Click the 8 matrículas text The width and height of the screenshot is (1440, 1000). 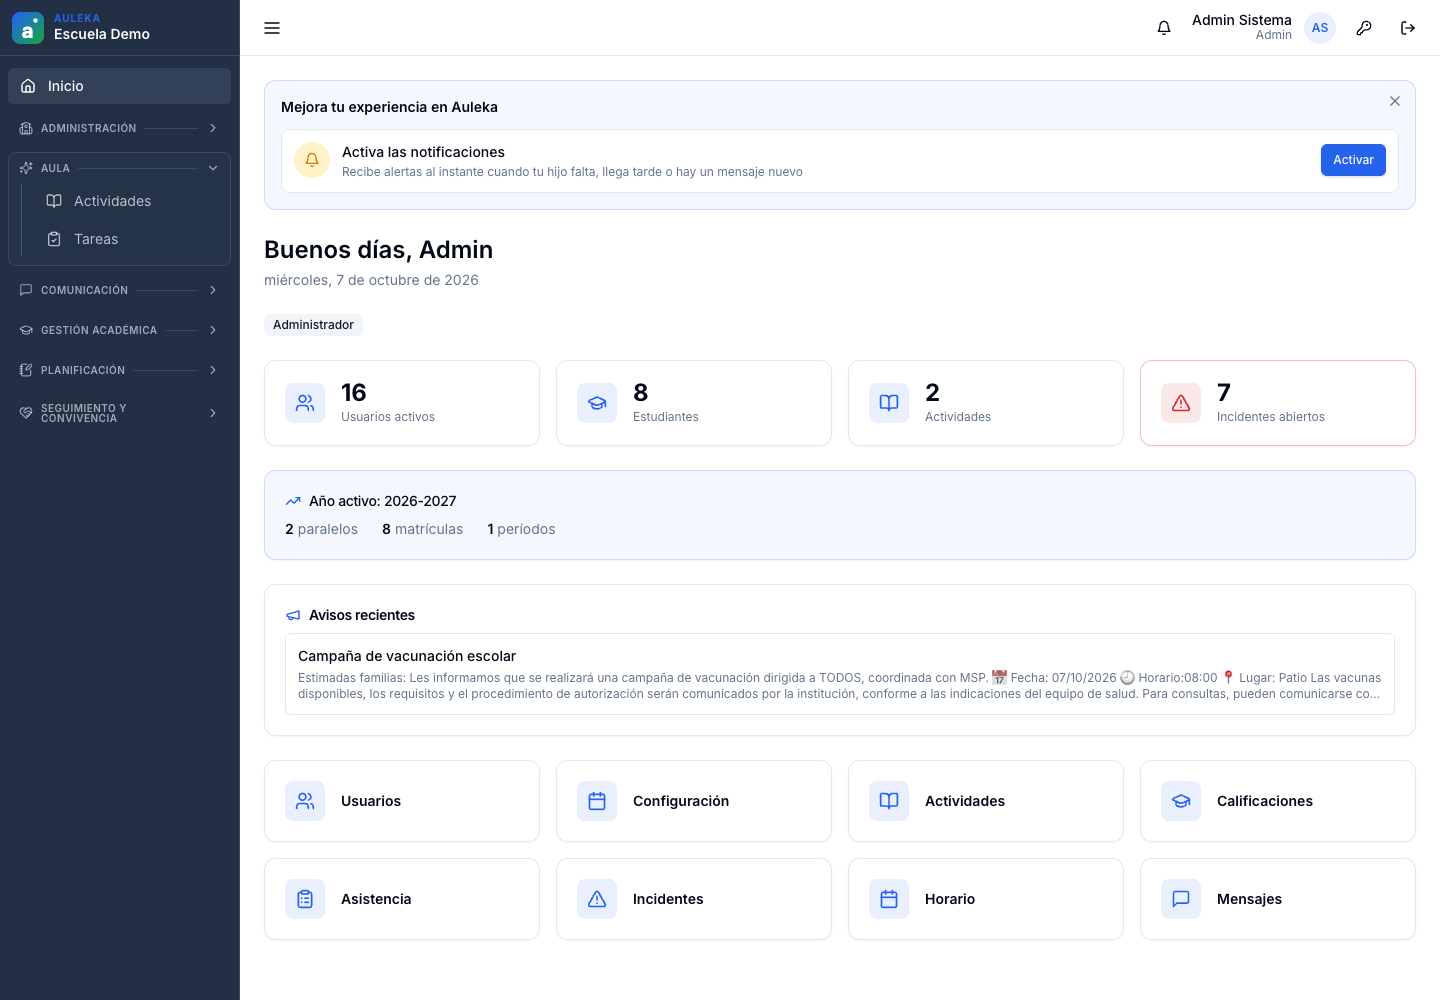(x=422, y=529)
